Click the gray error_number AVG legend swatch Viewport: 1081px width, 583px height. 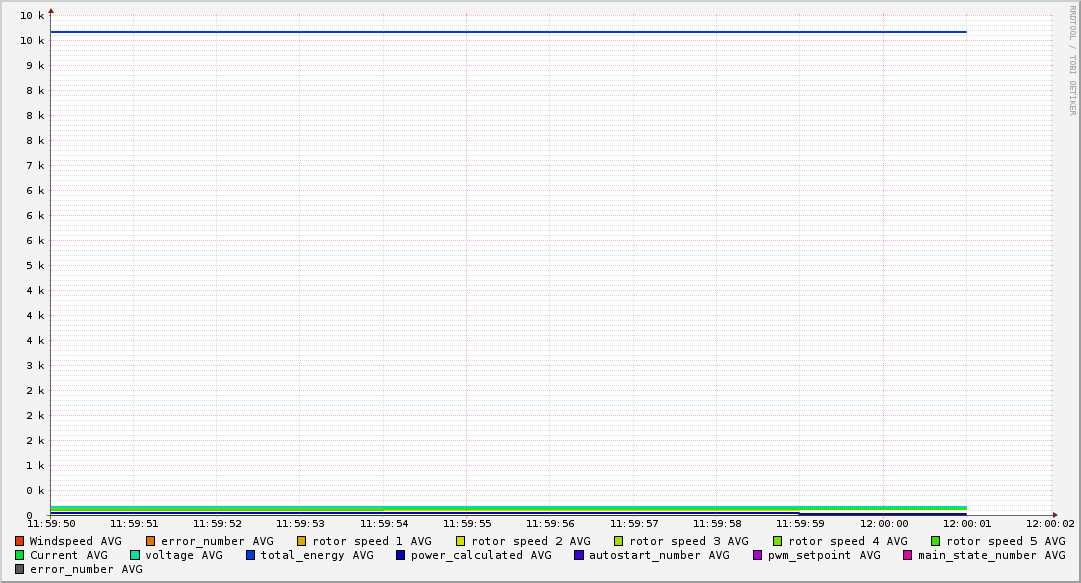[x=20, y=569]
